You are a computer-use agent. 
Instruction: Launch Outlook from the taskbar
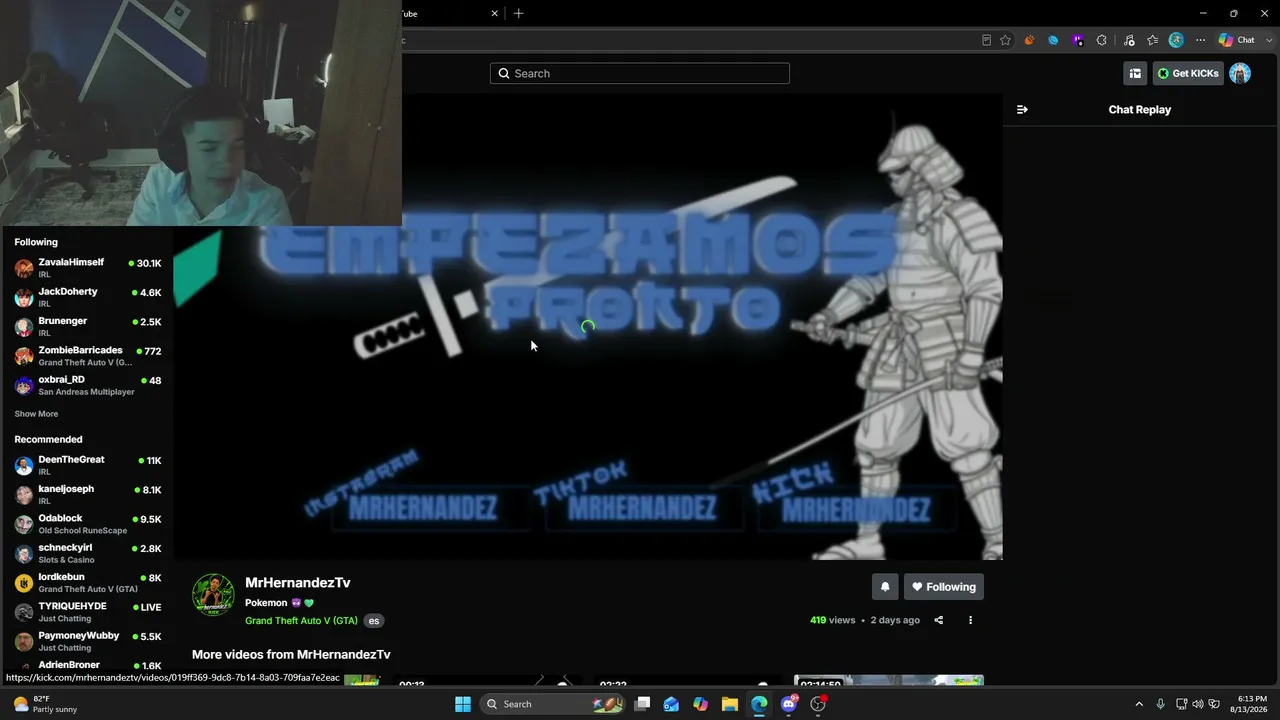[671, 704]
